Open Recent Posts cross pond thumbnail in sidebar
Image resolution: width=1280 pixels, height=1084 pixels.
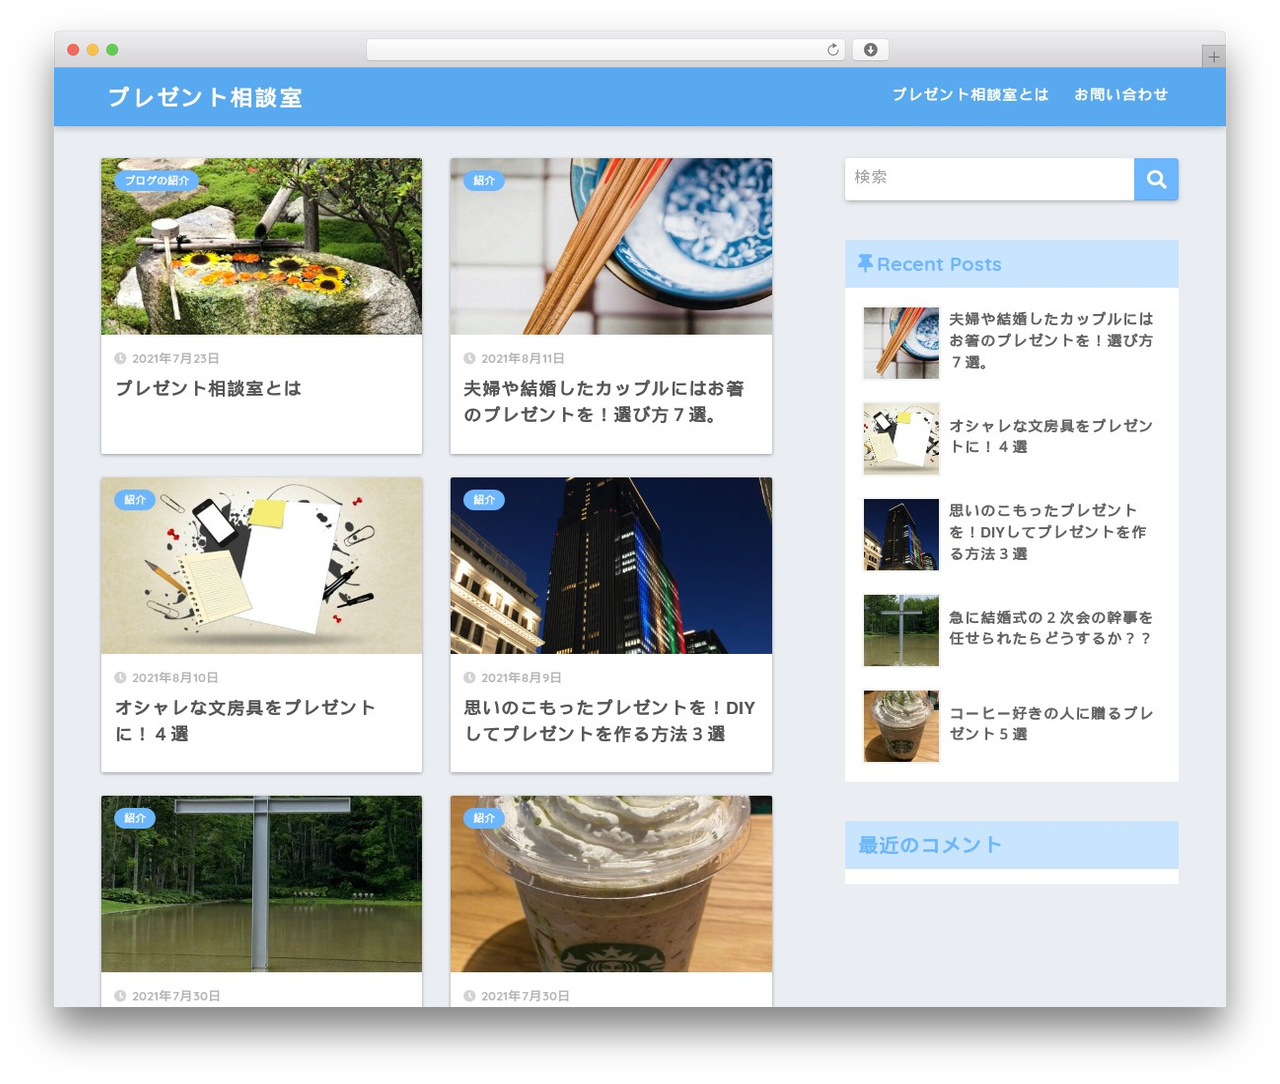click(901, 630)
